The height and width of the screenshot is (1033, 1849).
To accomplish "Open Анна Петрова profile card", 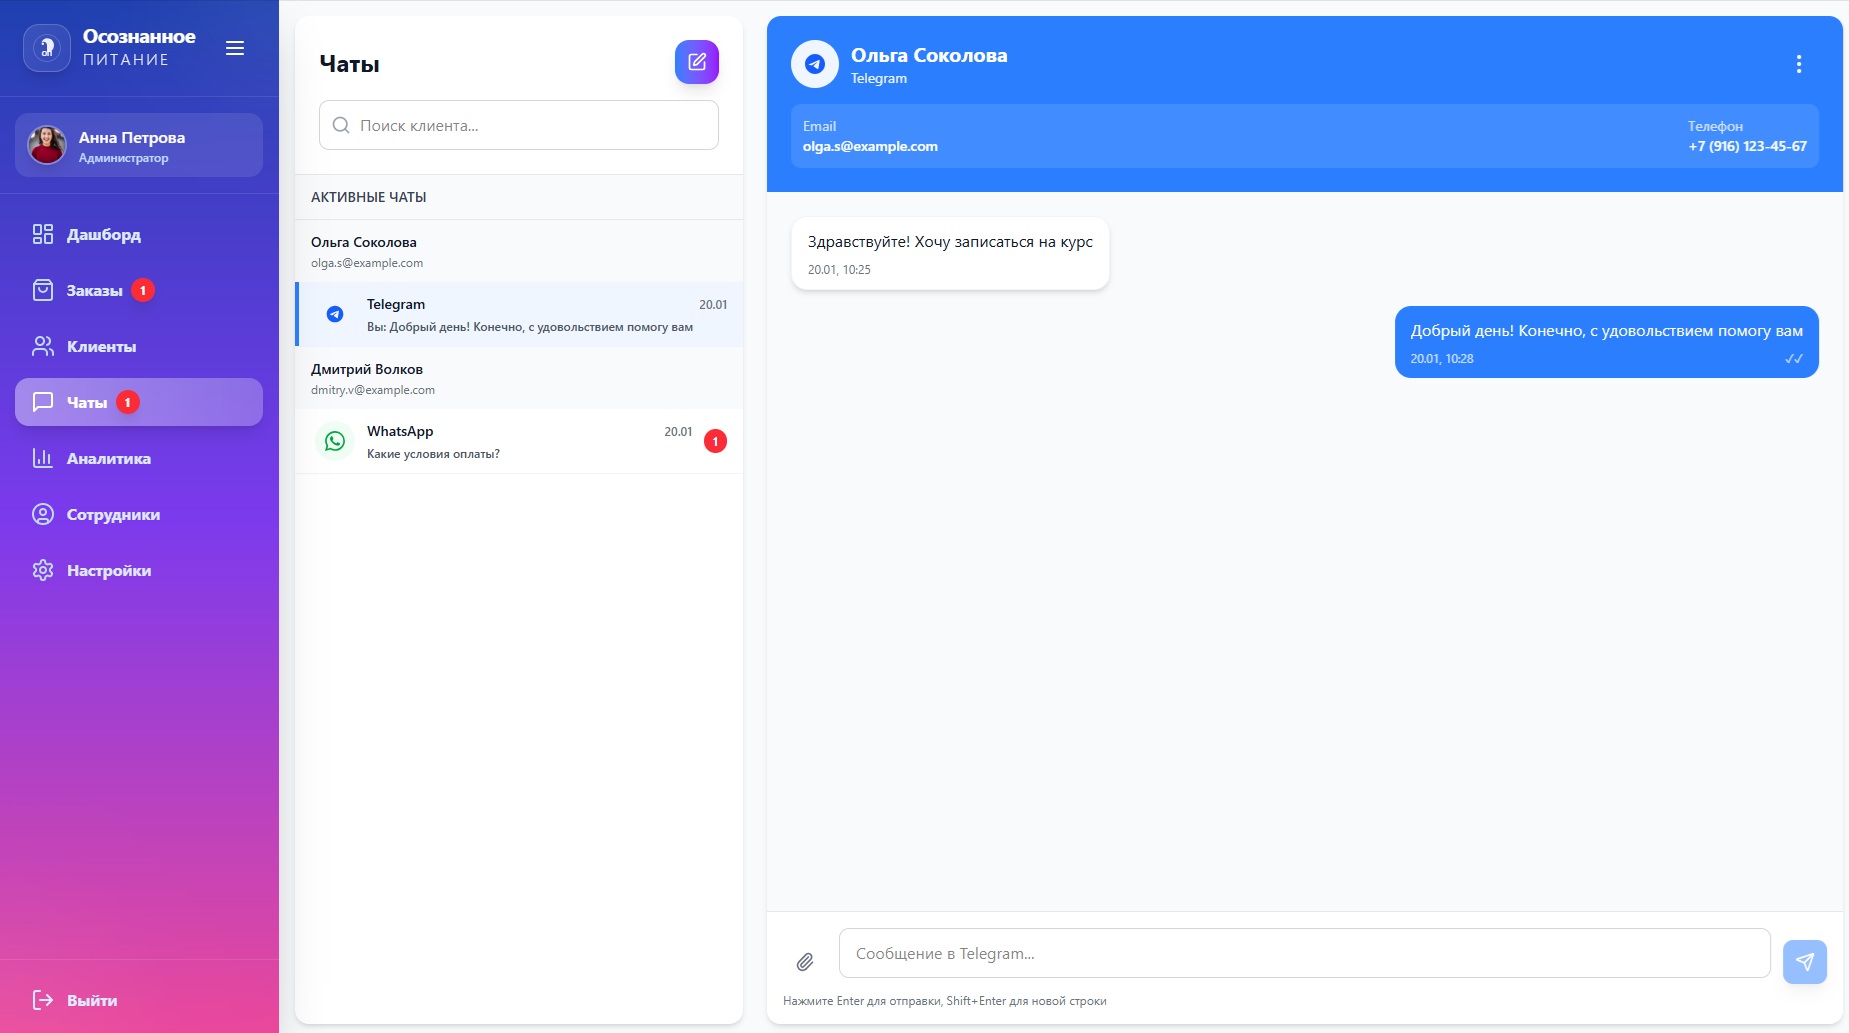I will pos(139,146).
